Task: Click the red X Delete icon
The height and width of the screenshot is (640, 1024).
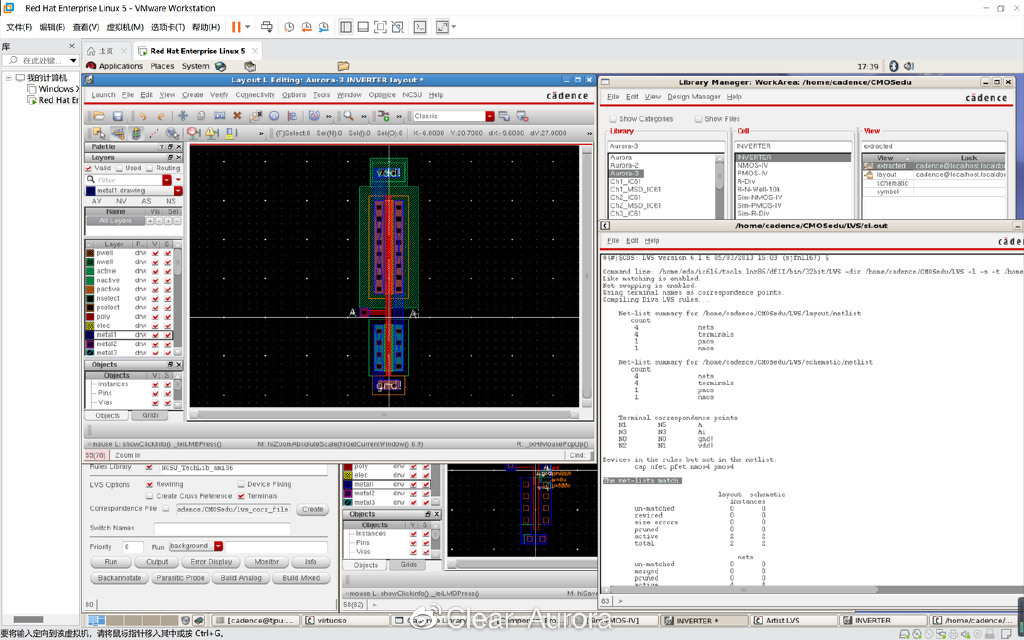Action: click(237, 116)
